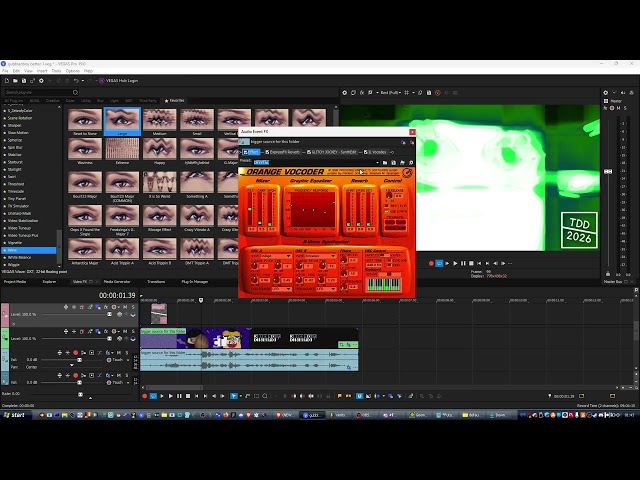Open the Options menu
640x480 pixels.
[73, 71]
